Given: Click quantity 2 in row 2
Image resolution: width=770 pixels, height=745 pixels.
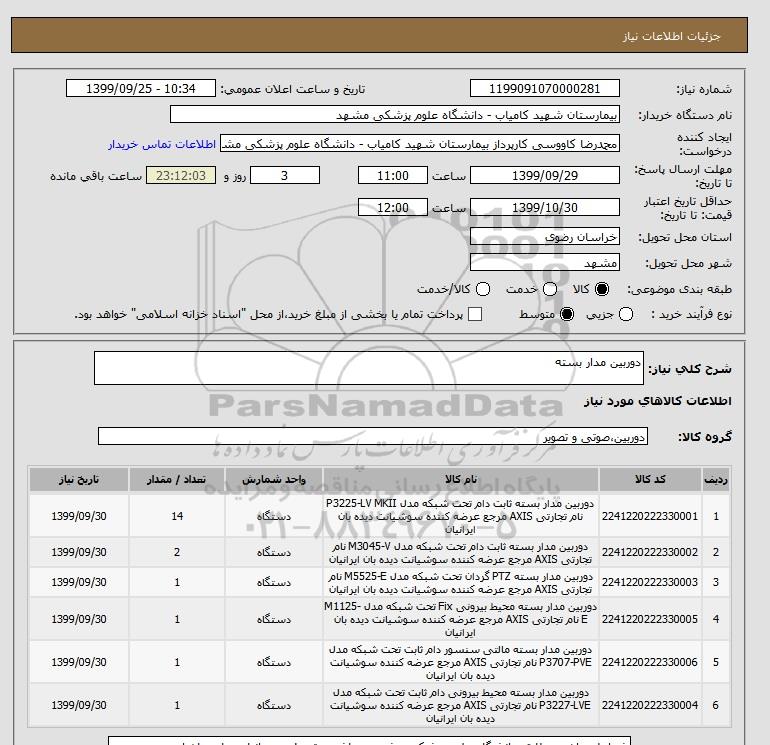Looking at the screenshot, I should coord(177,552).
